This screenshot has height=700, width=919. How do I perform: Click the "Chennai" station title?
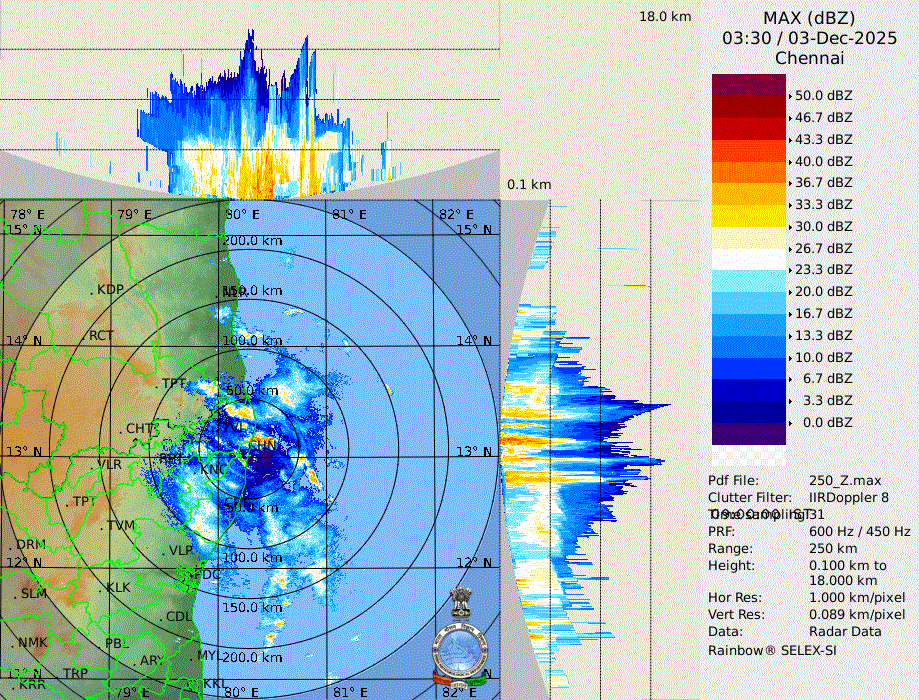coord(809,58)
